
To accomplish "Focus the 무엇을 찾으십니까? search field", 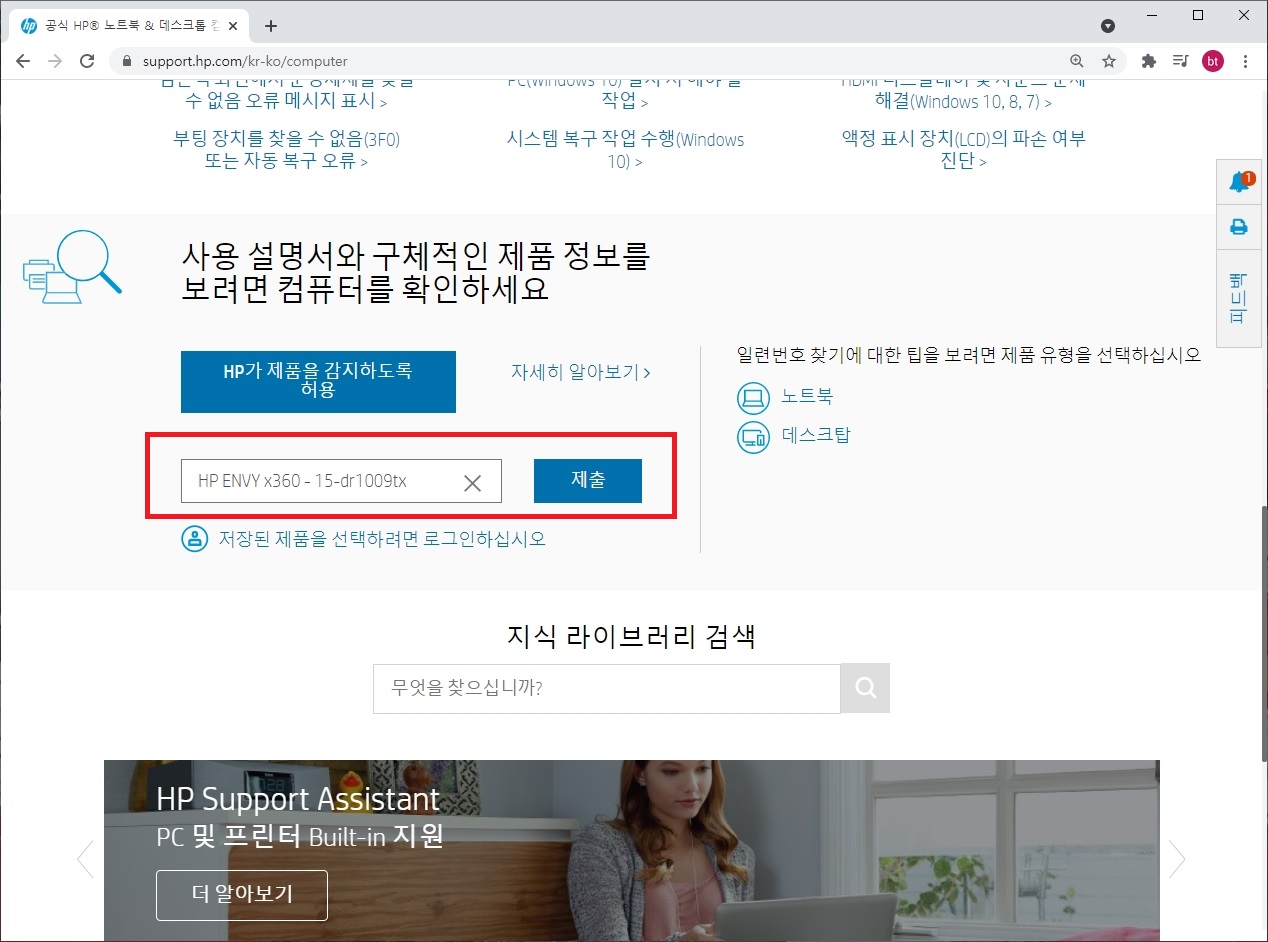I will tap(607, 688).
